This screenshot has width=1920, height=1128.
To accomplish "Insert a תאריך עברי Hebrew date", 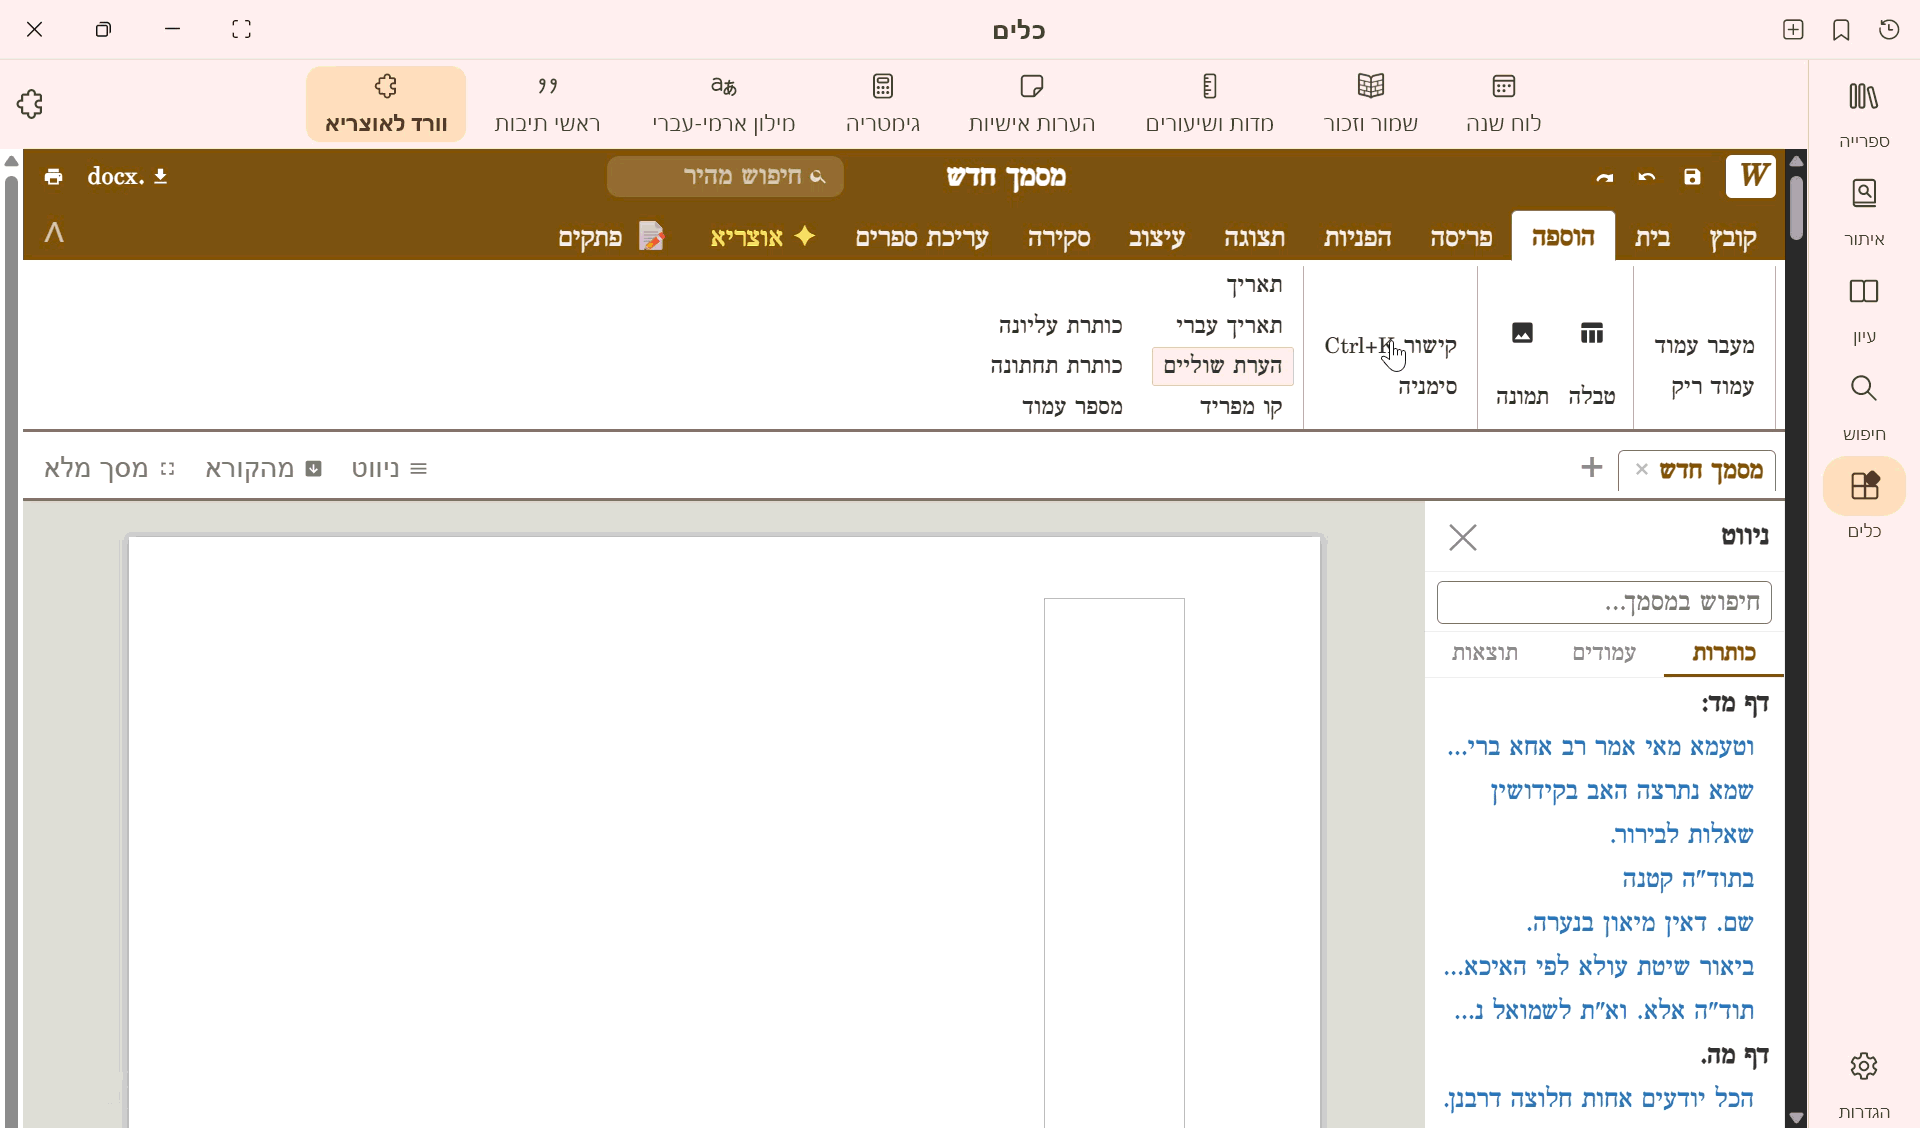I will (1229, 326).
